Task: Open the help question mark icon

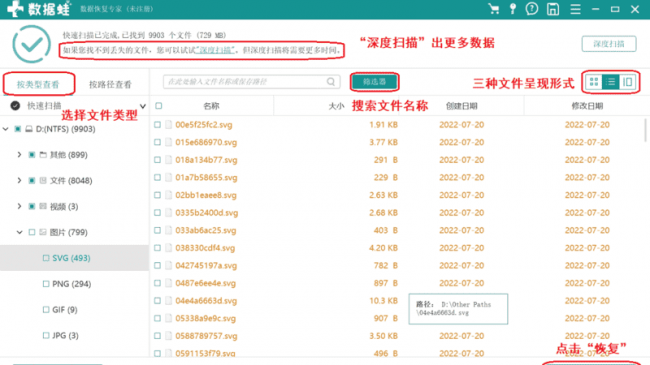Action: (x=532, y=9)
